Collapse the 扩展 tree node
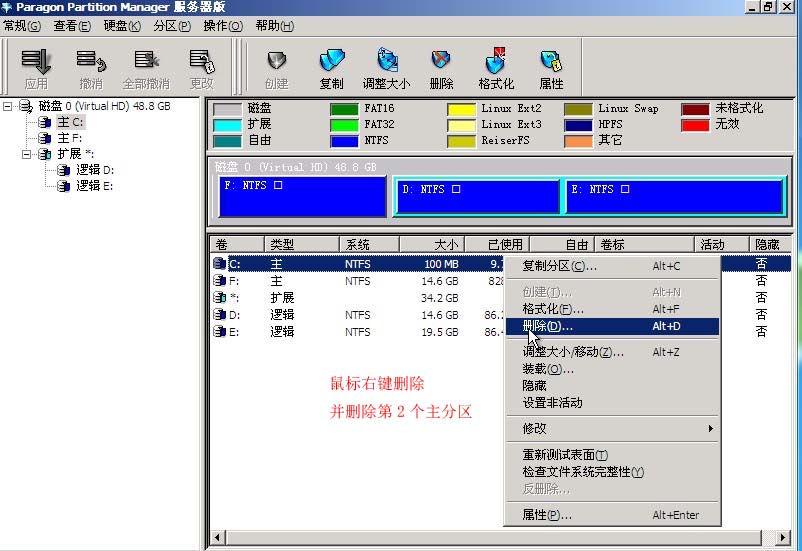This screenshot has height=551, width=802. 27,153
